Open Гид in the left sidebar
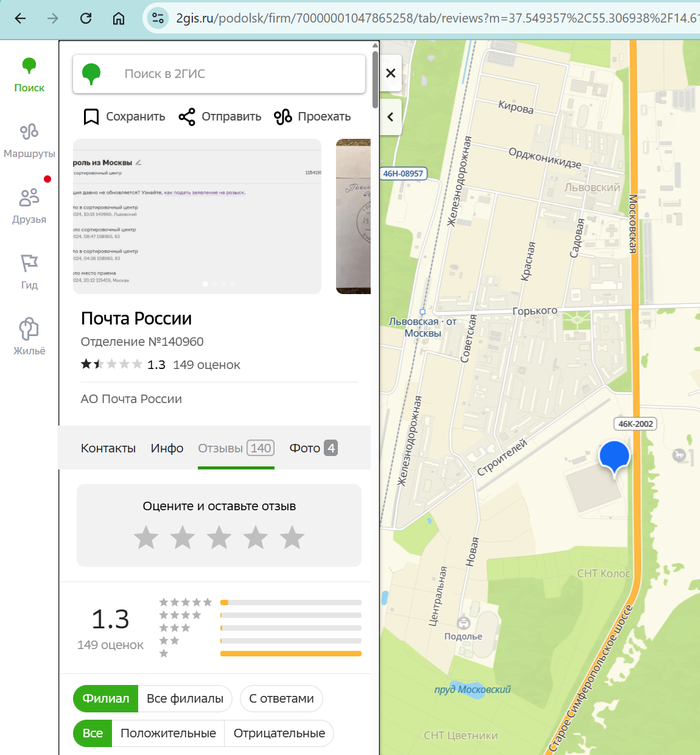 [29, 272]
